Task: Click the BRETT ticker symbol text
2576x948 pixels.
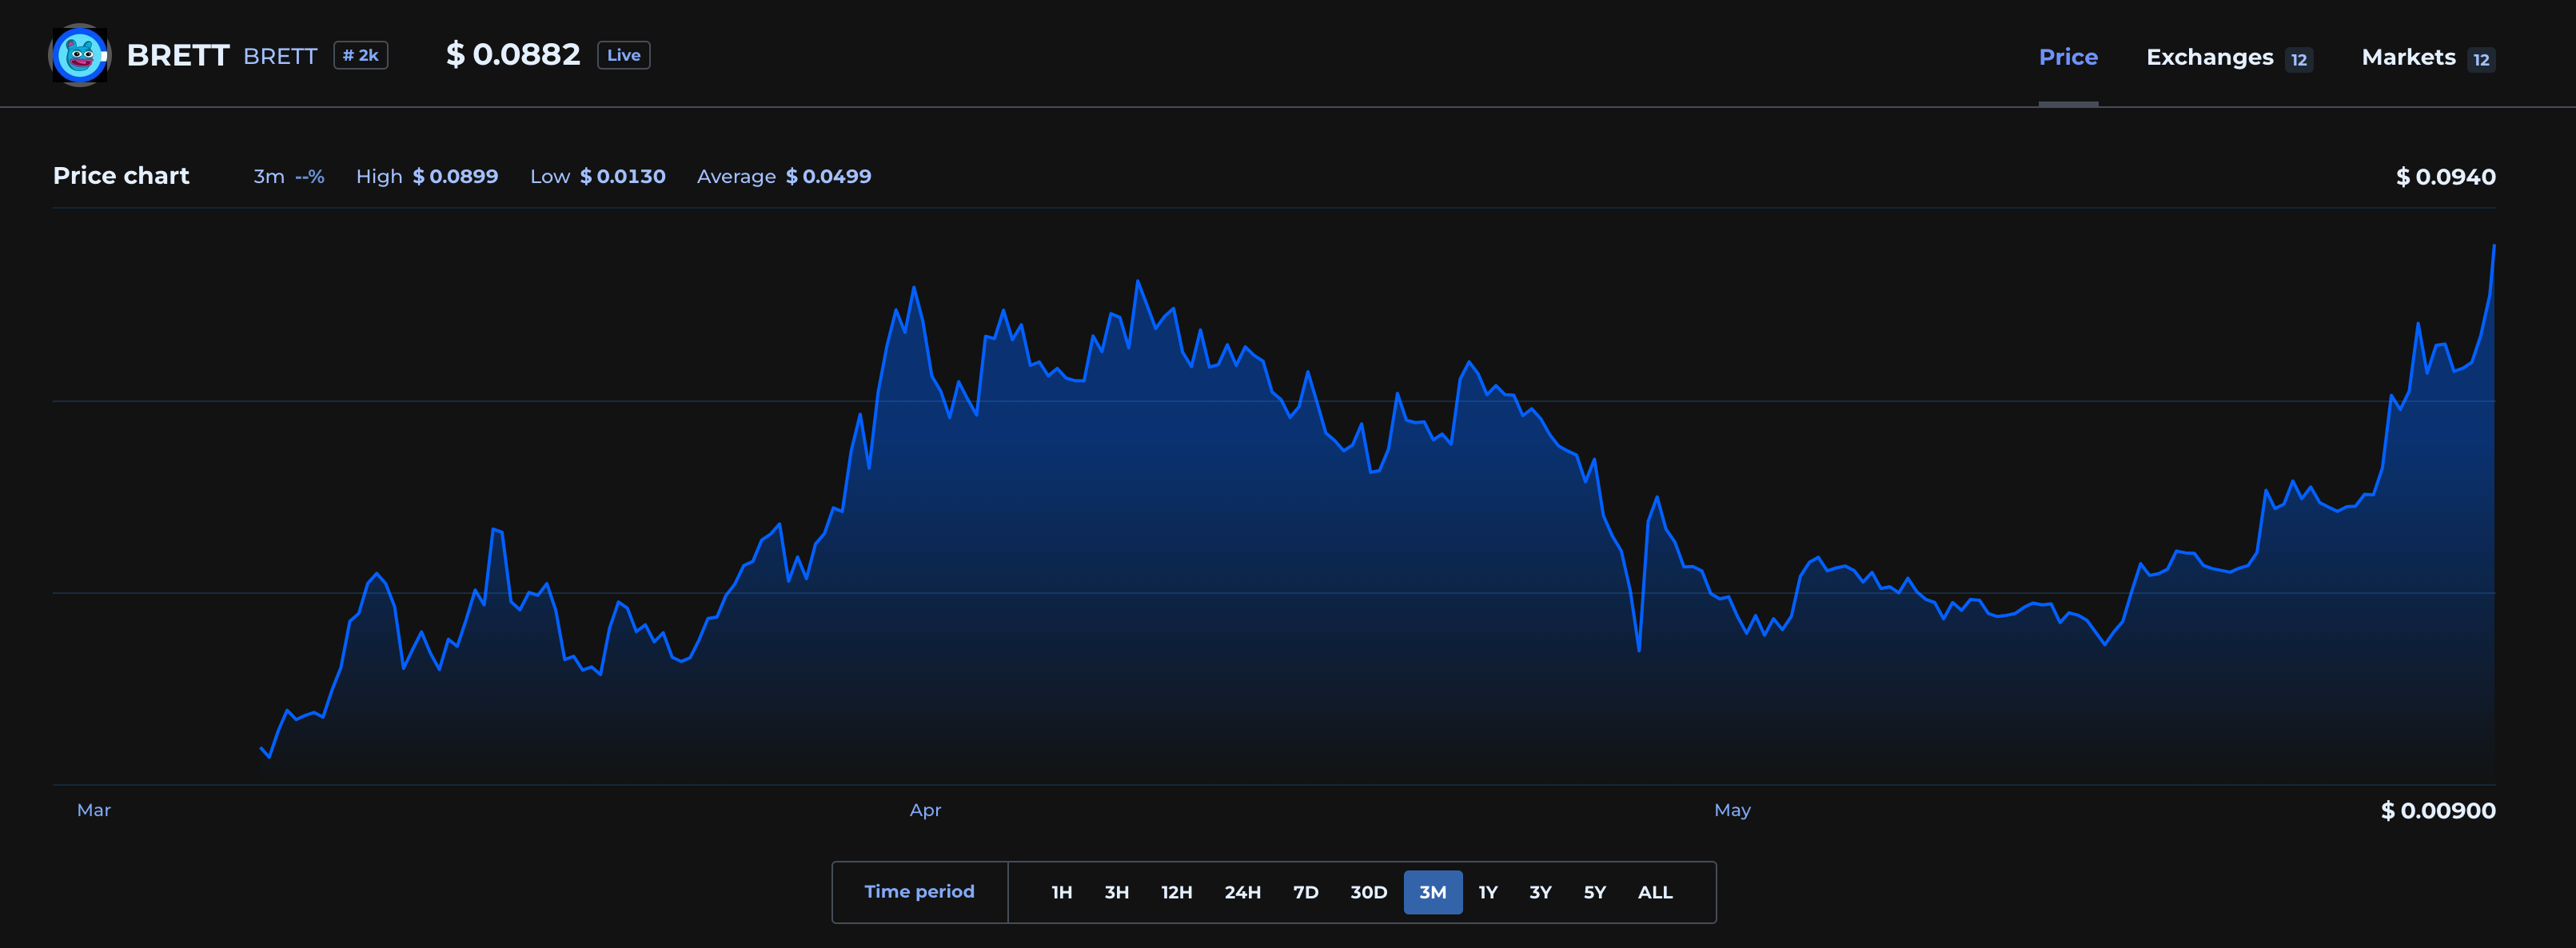Action: click(280, 56)
